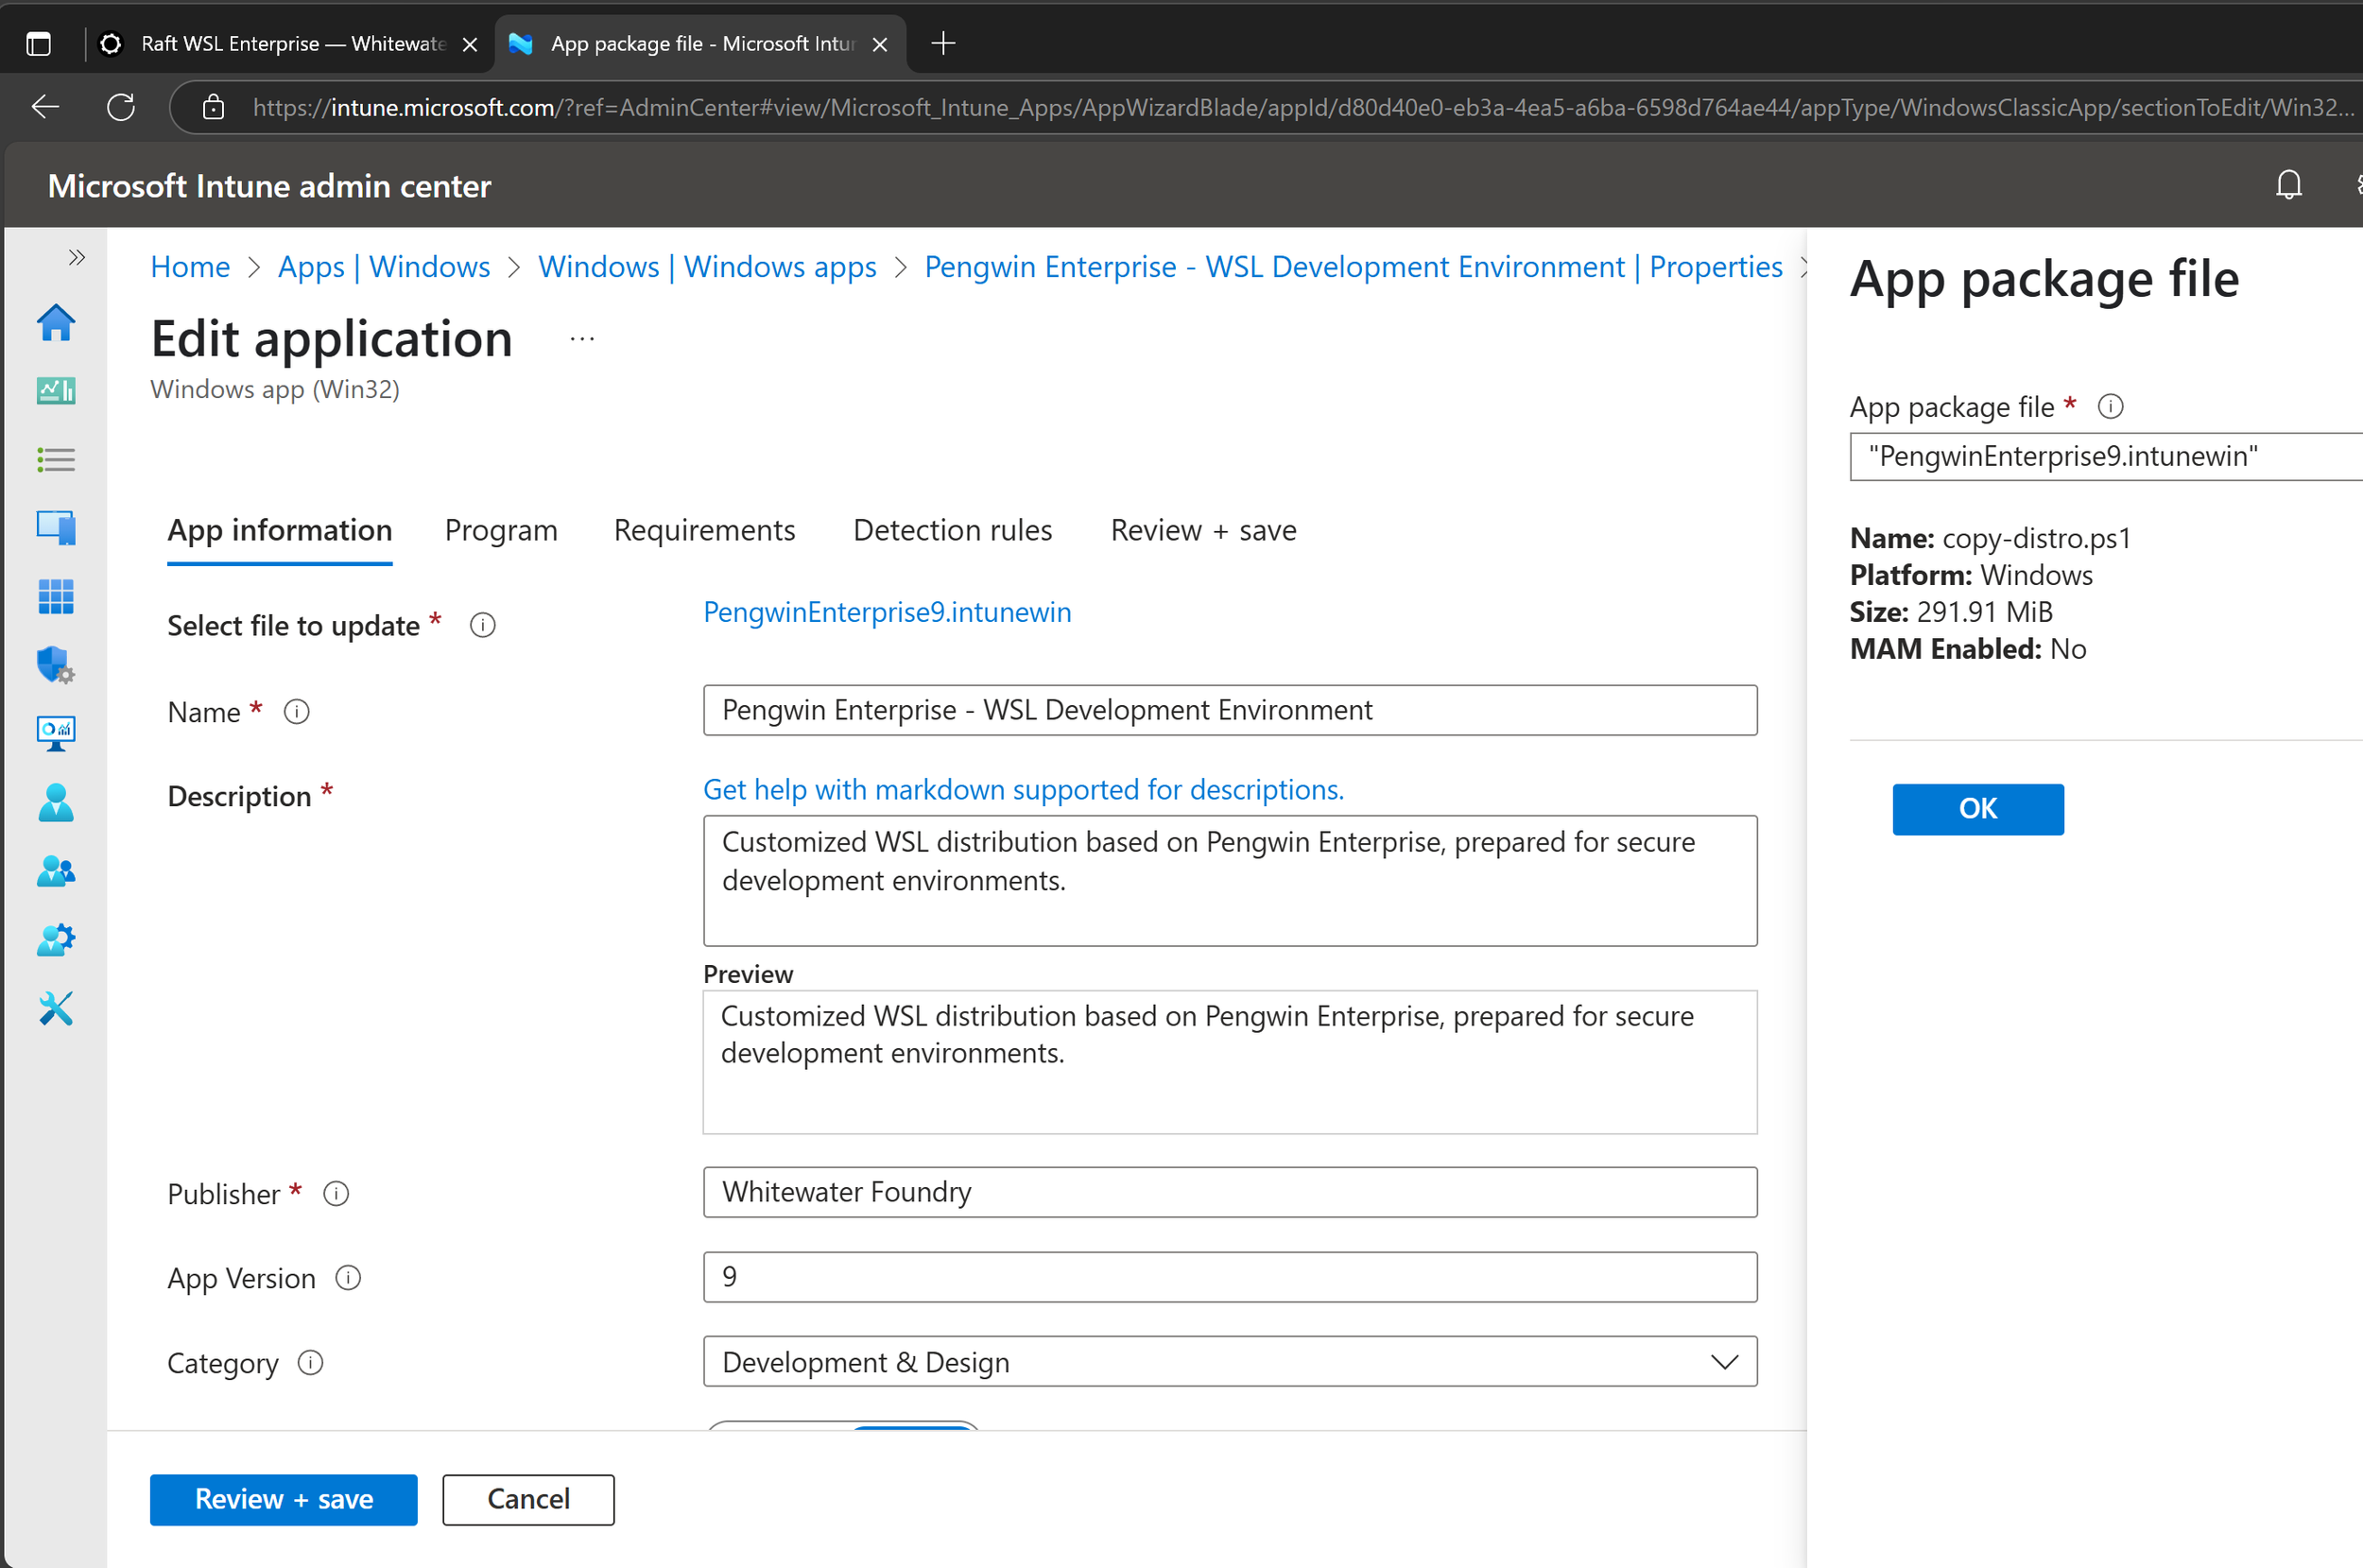2363x1568 pixels.
Task: Select the App information tab
Action: (280, 530)
